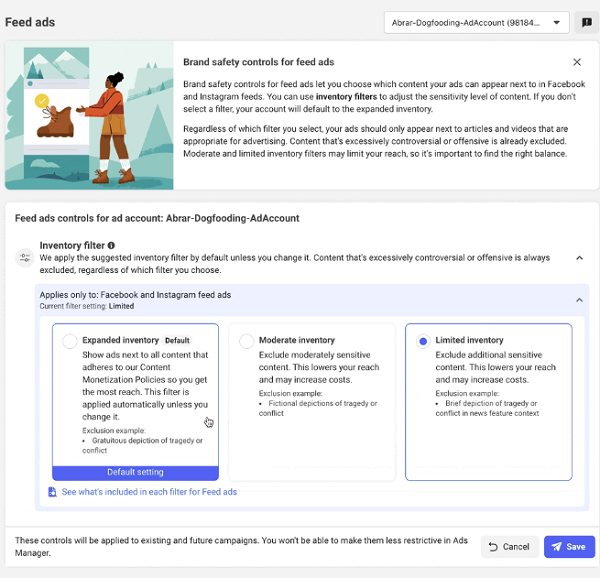Click the document icon beside filter link
Image resolution: width=600 pixels, height=578 pixels.
(x=52, y=492)
